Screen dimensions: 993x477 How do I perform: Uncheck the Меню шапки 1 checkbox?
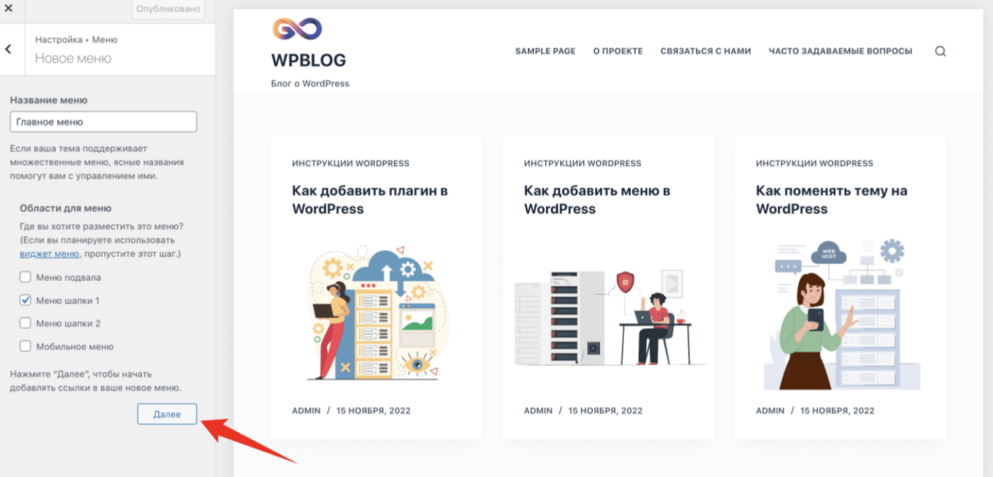pyautogui.click(x=25, y=300)
